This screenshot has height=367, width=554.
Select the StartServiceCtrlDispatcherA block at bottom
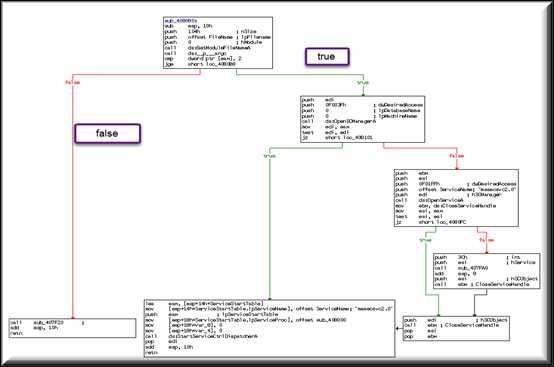tap(270, 328)
